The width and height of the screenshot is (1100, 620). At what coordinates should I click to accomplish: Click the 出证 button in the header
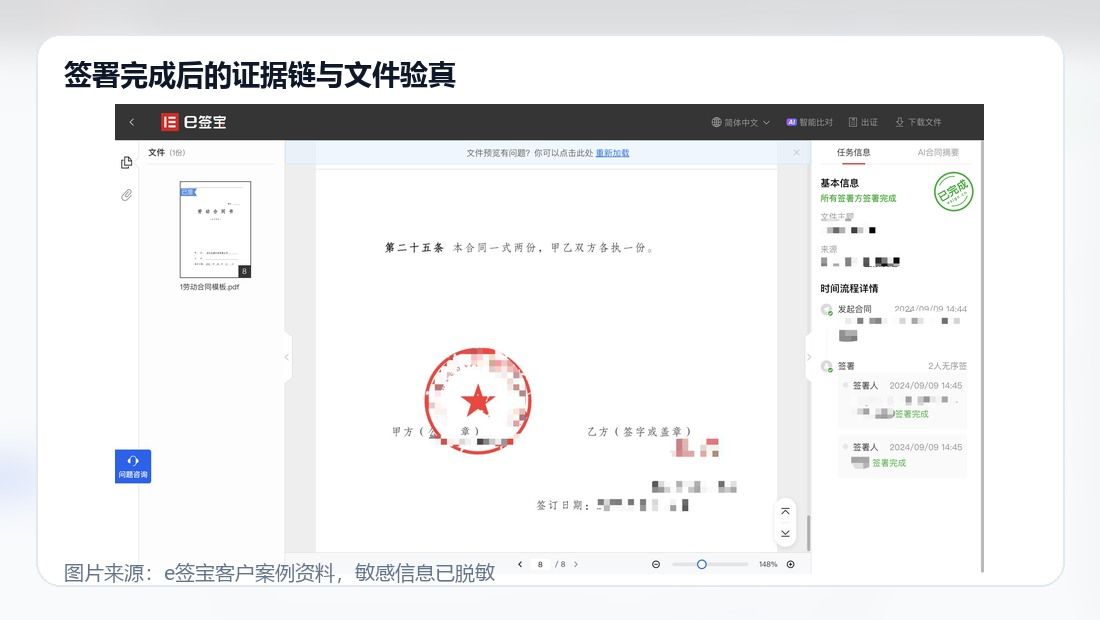tap(863, 122)
